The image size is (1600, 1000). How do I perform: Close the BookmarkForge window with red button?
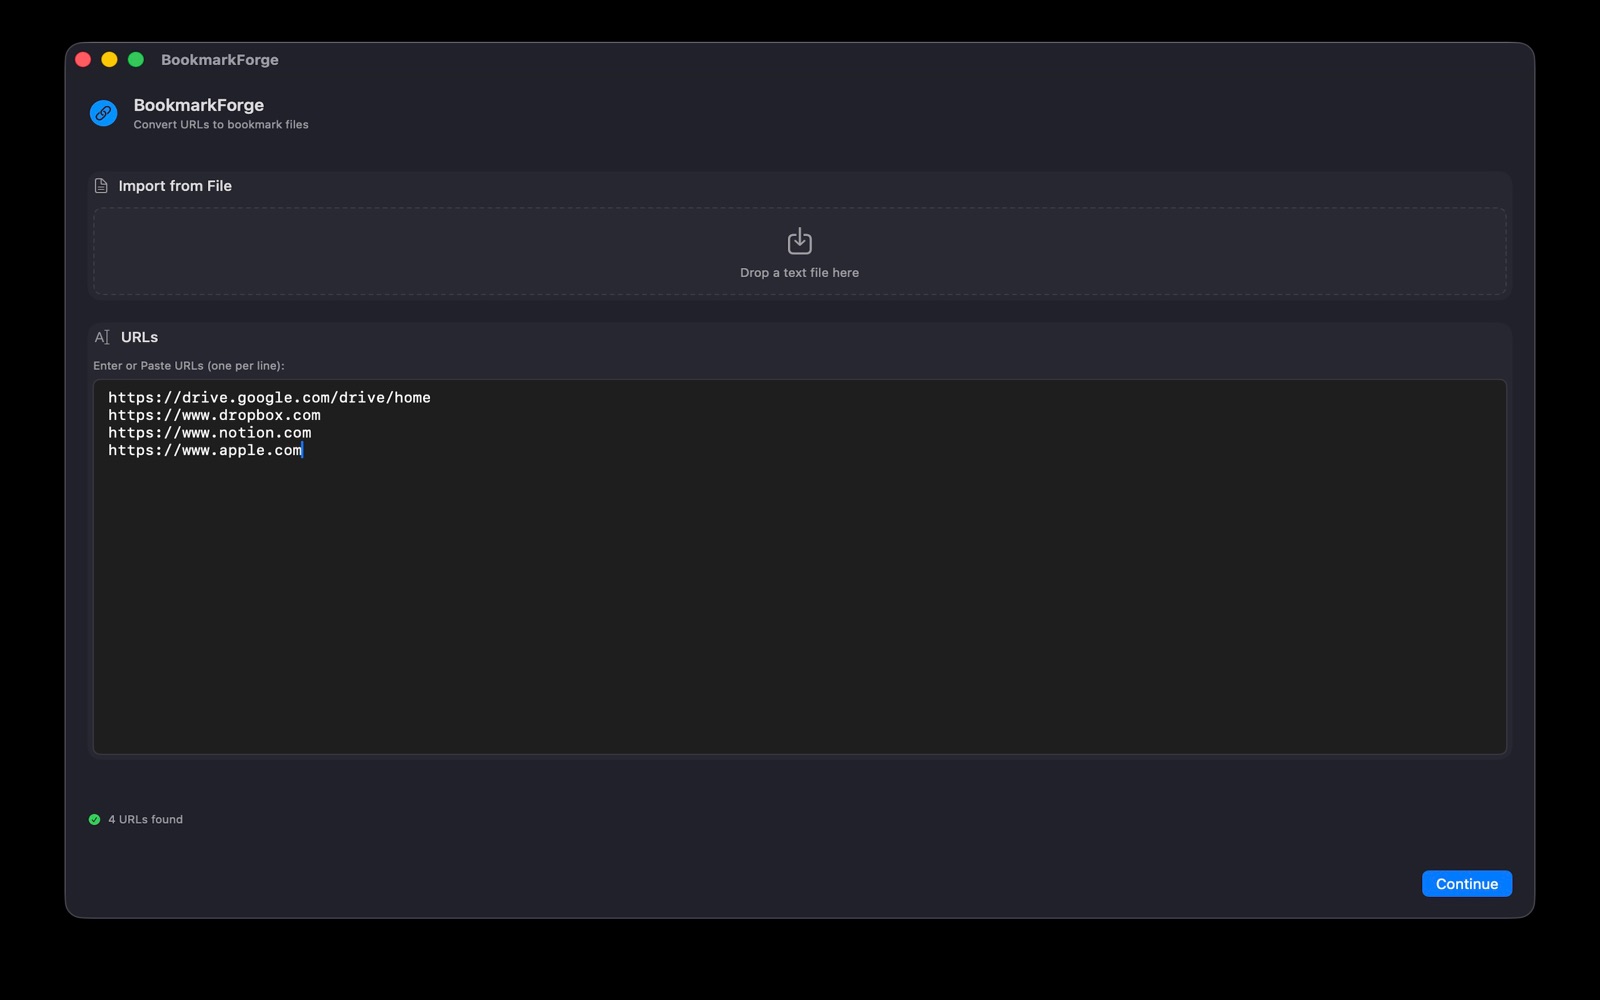coord(83,60)
